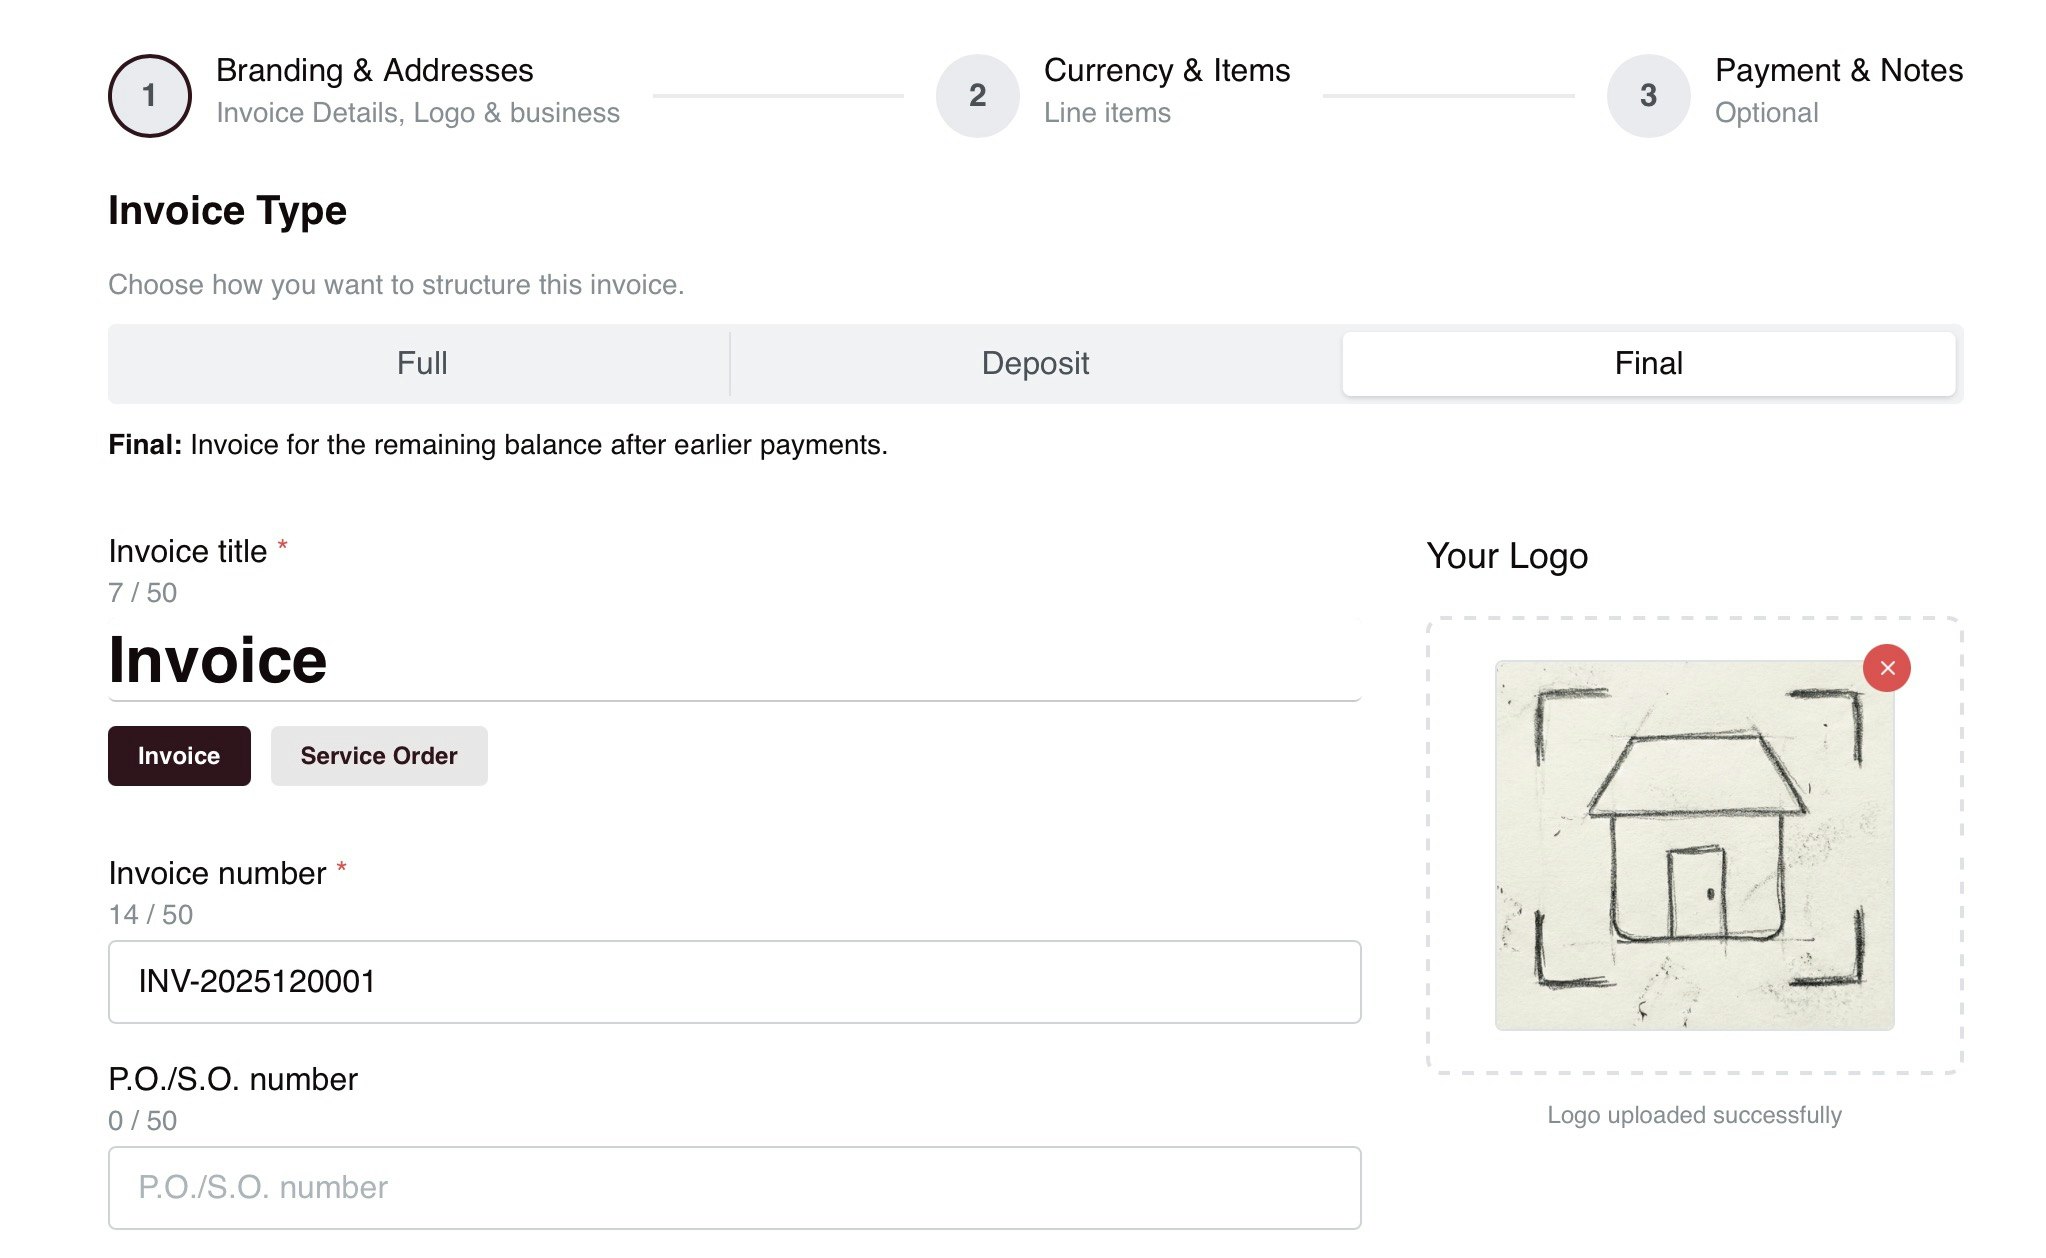
Task: Open the Payment & Notes step label
Action: tap(1838, 70)
